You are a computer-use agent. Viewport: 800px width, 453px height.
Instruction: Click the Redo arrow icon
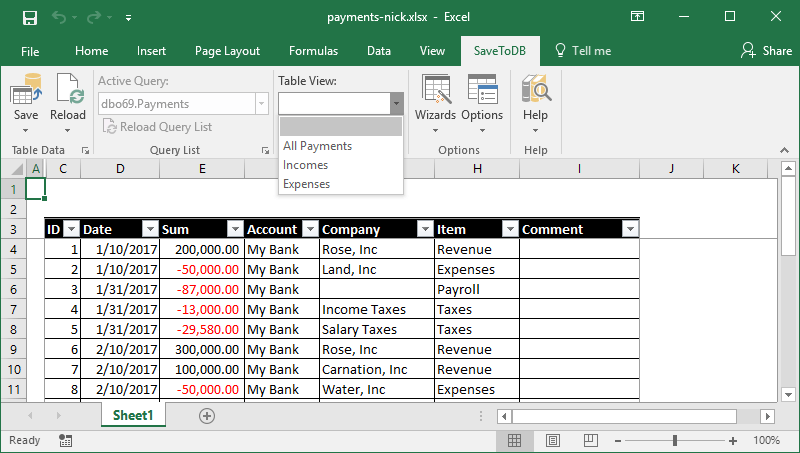click(93, 18)
